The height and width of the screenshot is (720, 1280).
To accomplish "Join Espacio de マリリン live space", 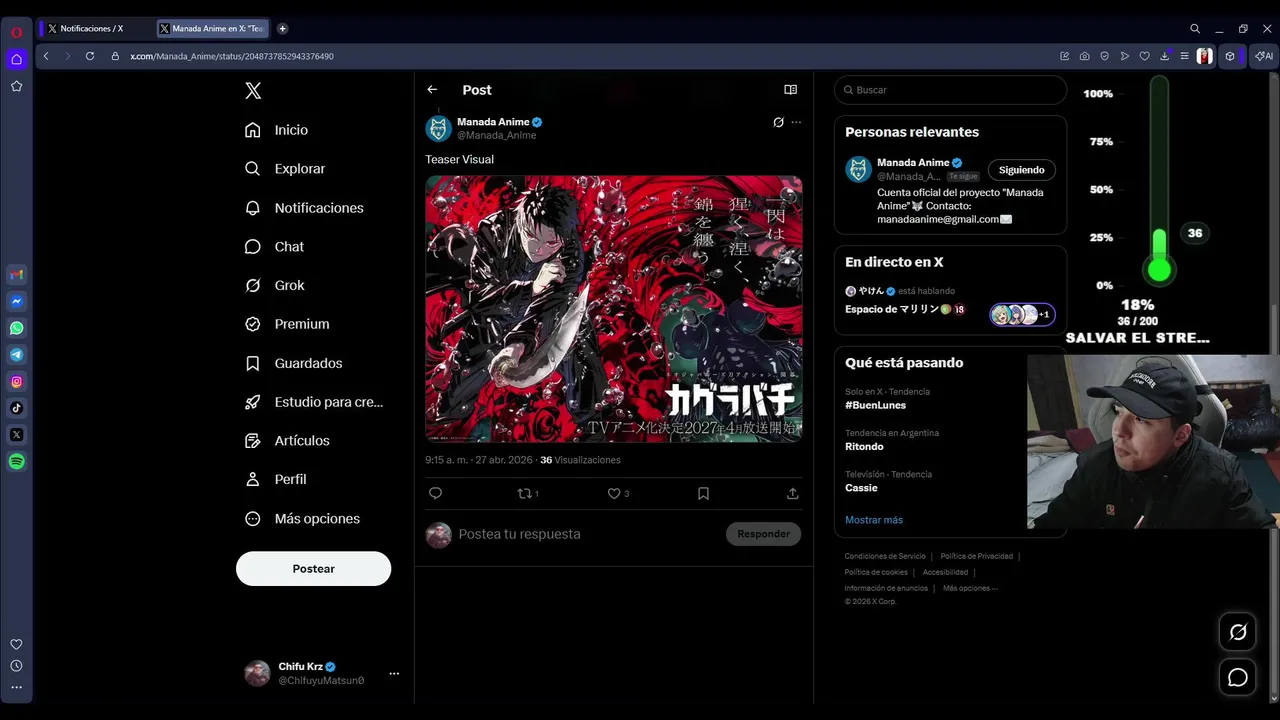I will click(x=950, y=304).
